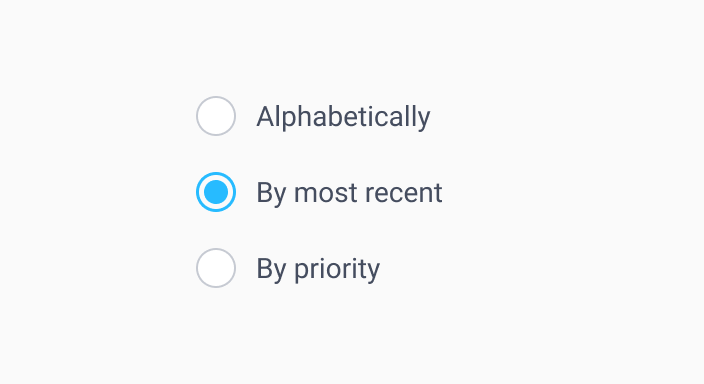The image size is (704, 384).
Task: Select the Alphabetically radio button
Action: pos(216,116)
